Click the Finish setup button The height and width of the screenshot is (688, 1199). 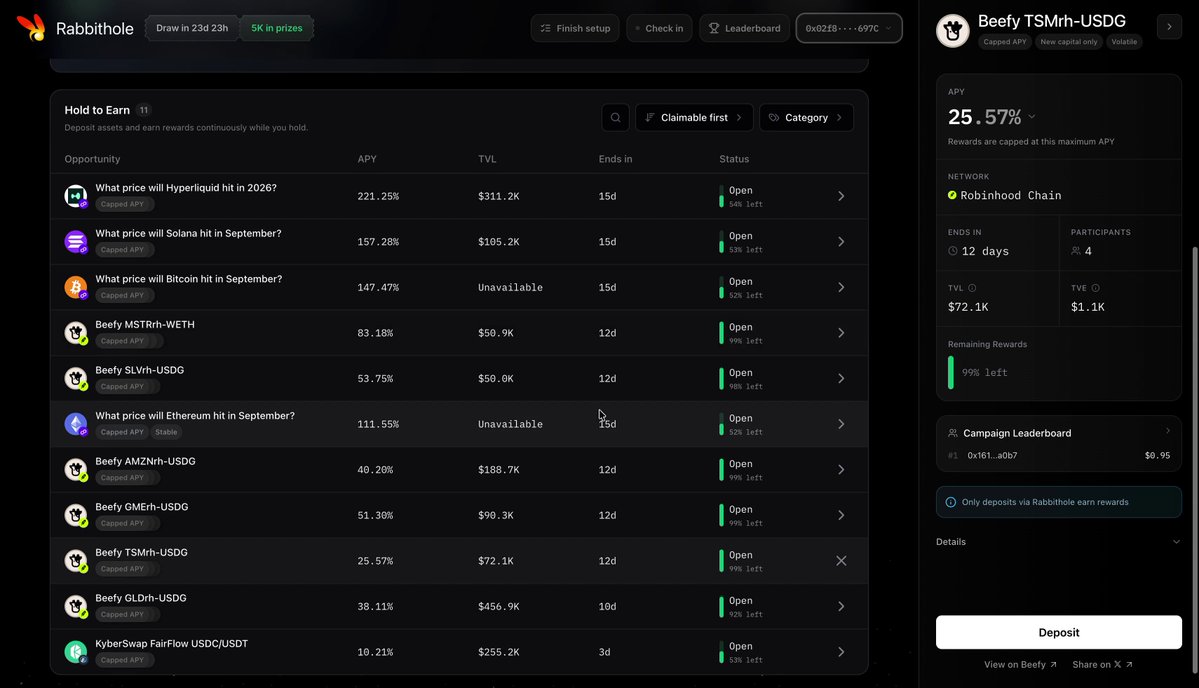pos(575,28)
